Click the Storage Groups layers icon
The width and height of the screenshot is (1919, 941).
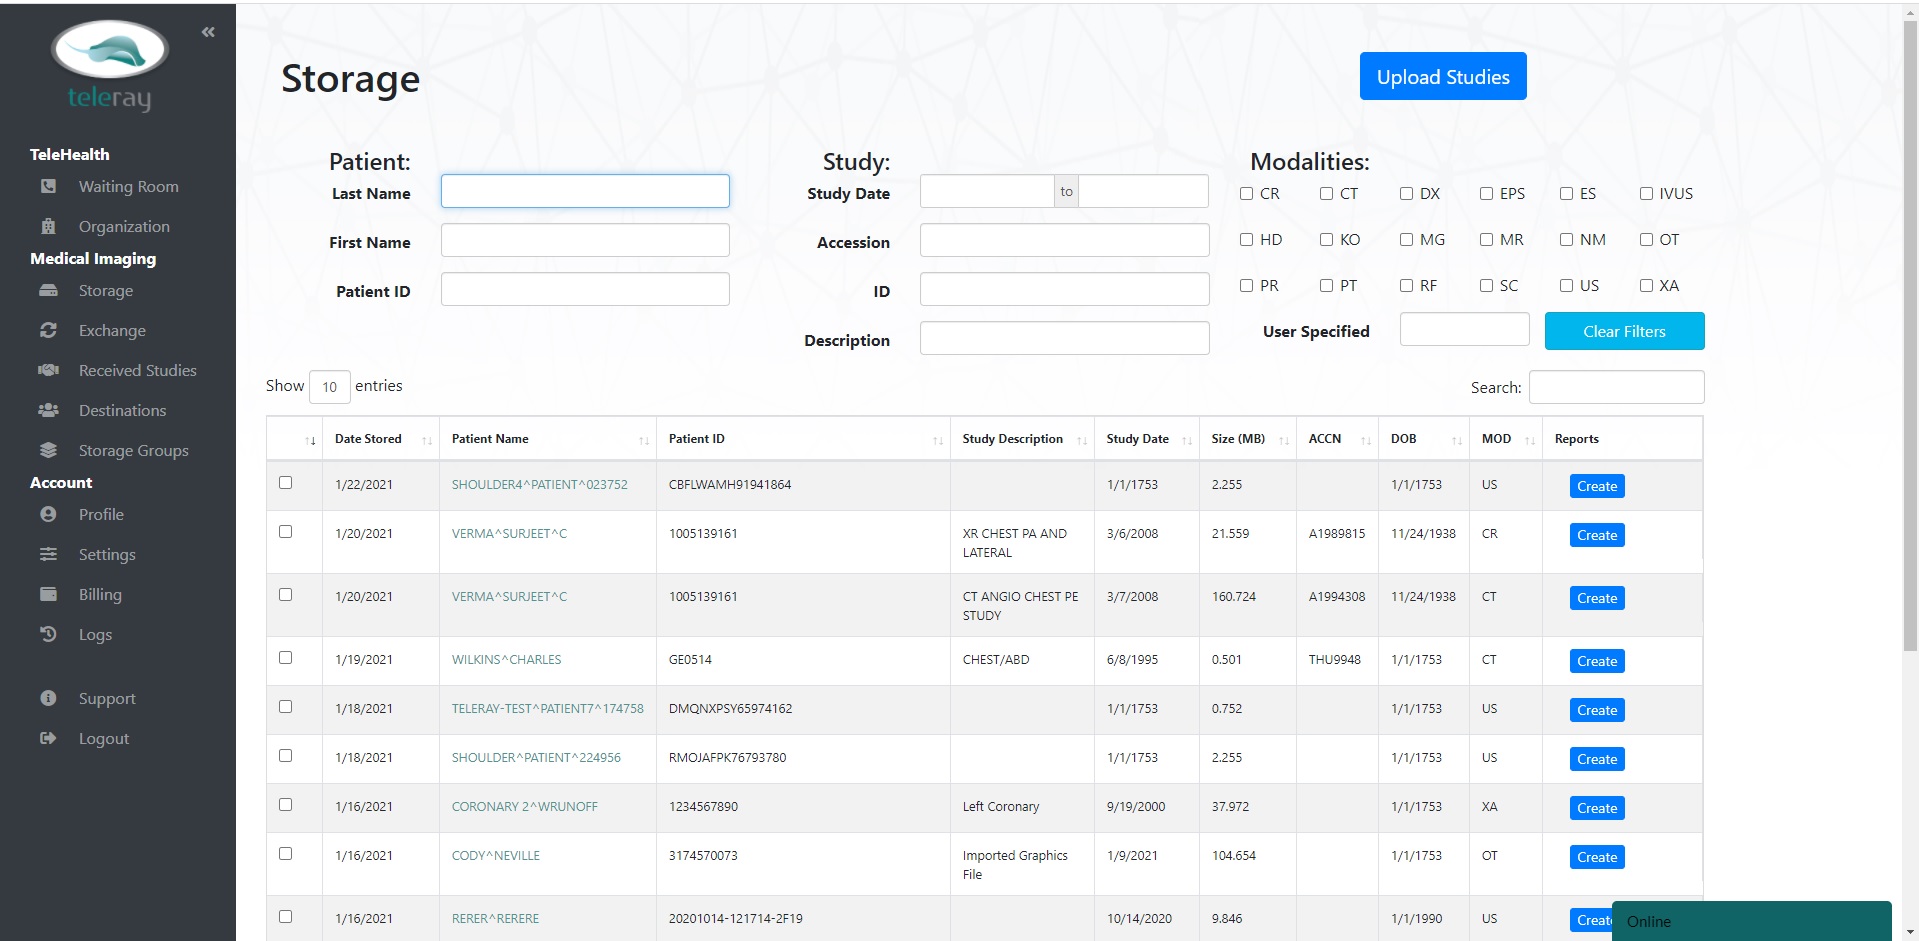48,450
